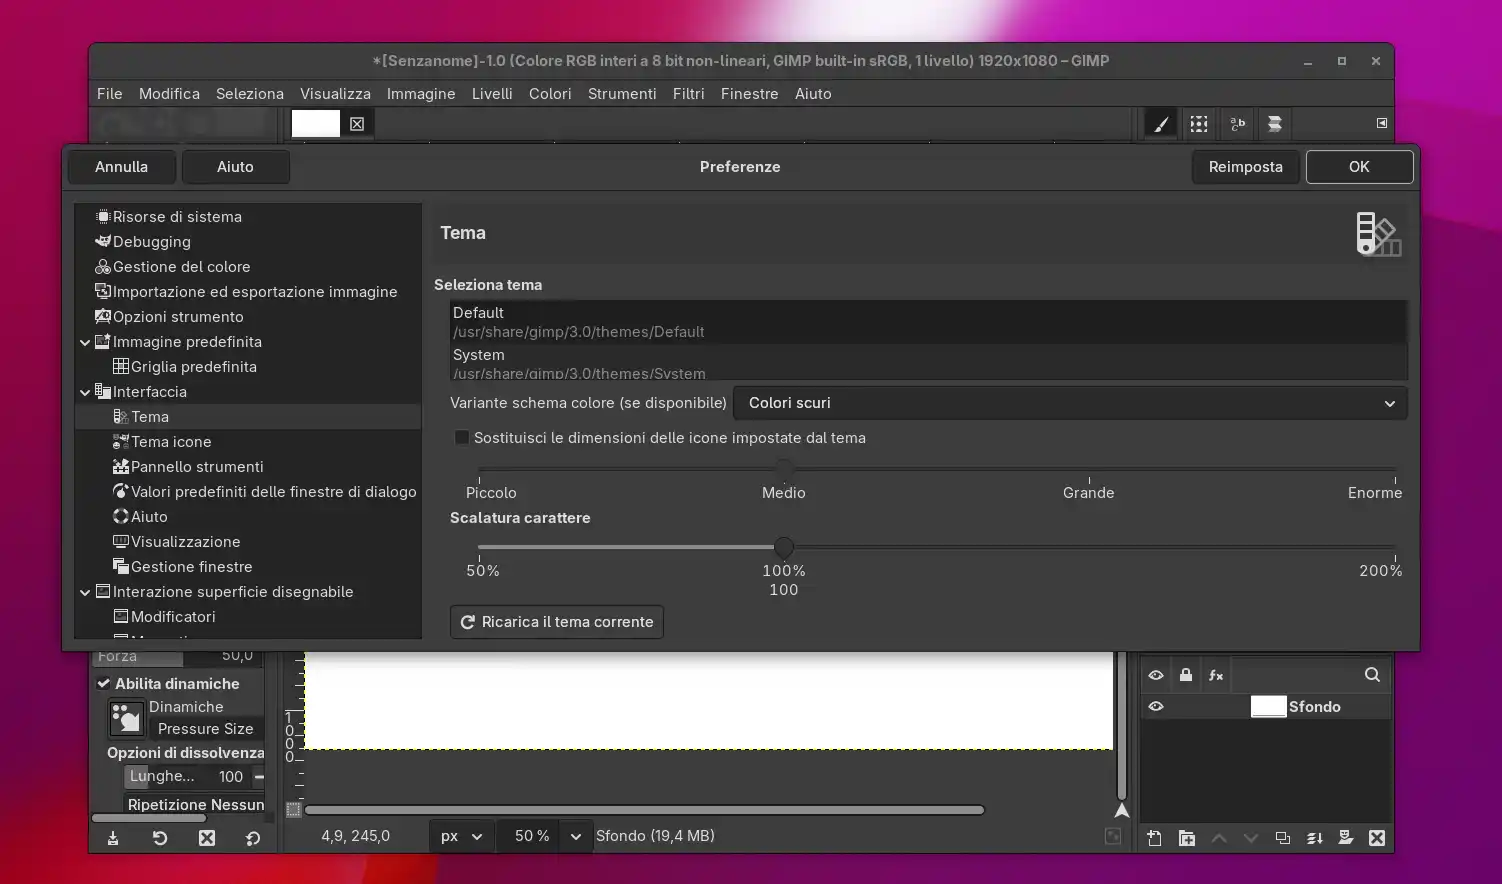
Task: Merge layers down icon
Action: (1315, 838)
